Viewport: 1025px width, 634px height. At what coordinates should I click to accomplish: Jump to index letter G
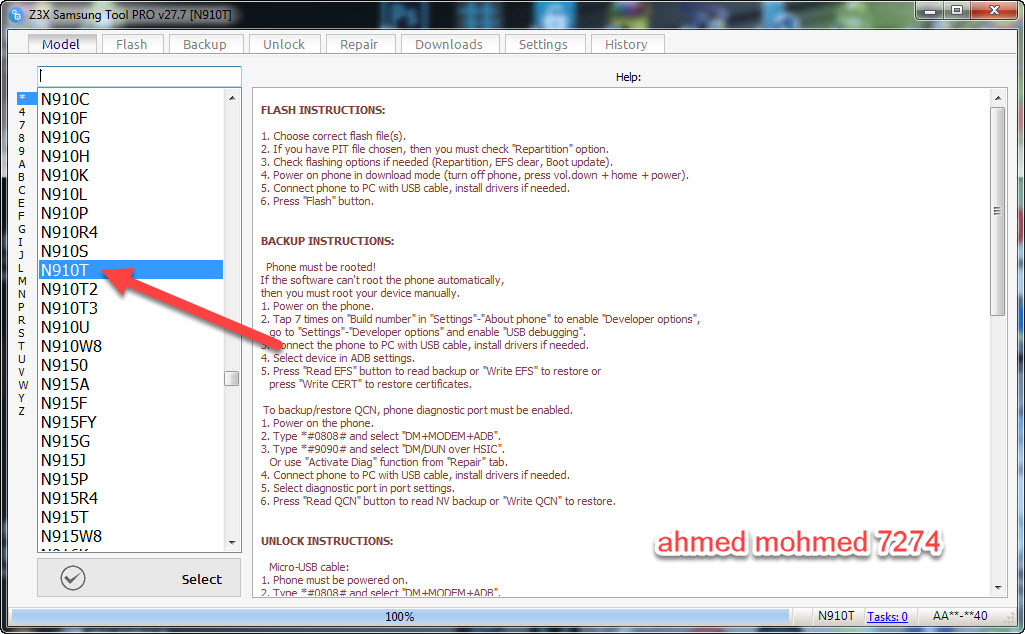click(x=22, y=229)
